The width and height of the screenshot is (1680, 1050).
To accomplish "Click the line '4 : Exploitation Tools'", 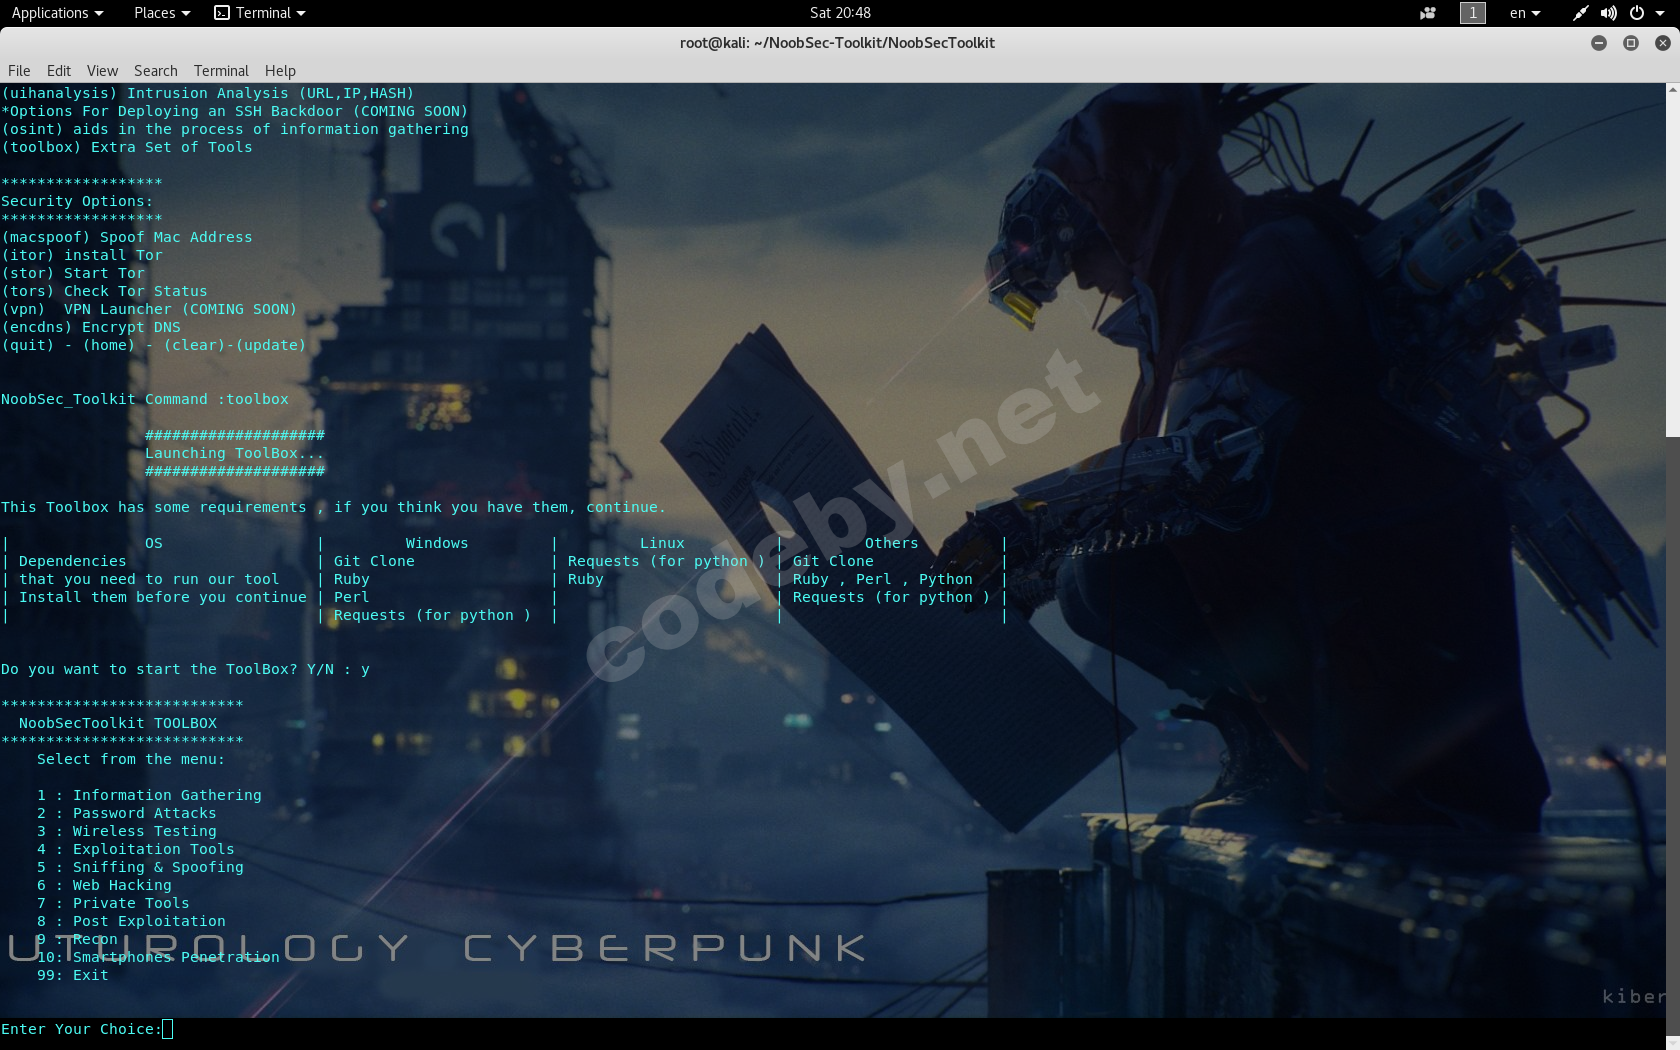I will 136,849.
